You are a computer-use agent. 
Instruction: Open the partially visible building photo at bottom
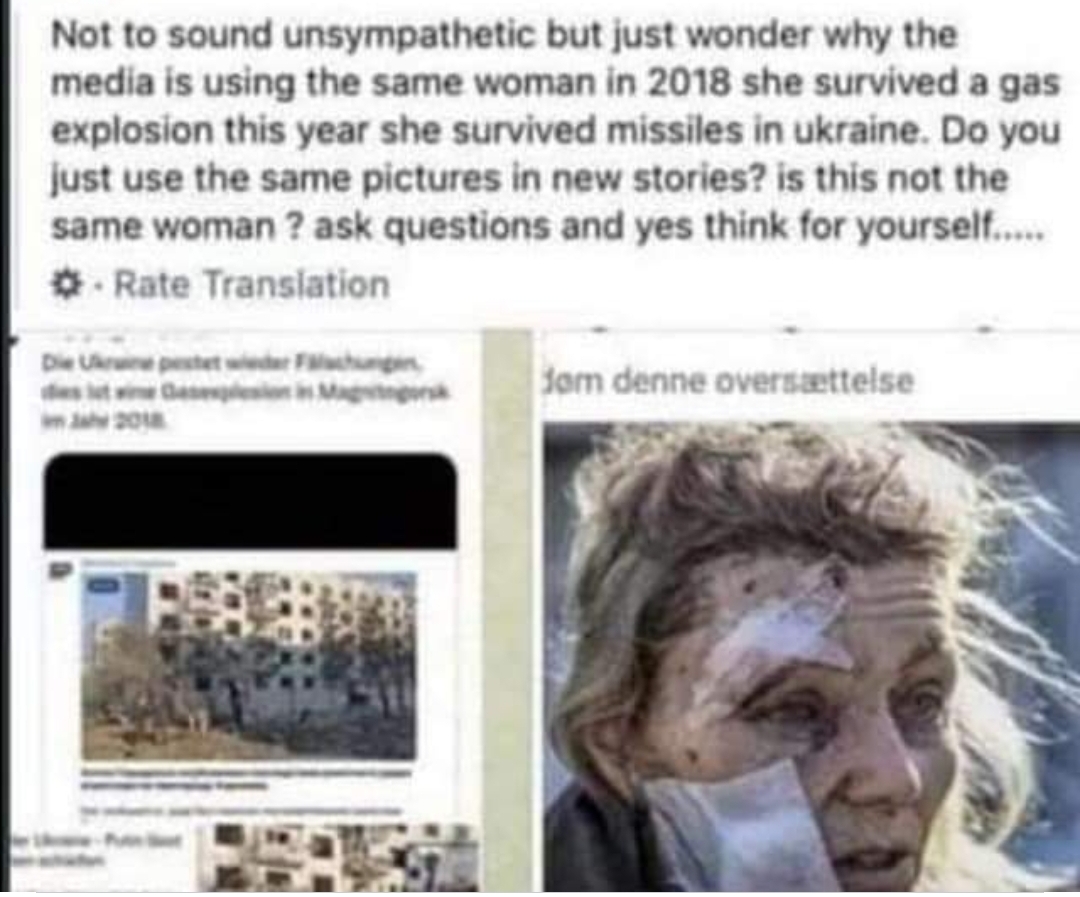coord(338,857)
